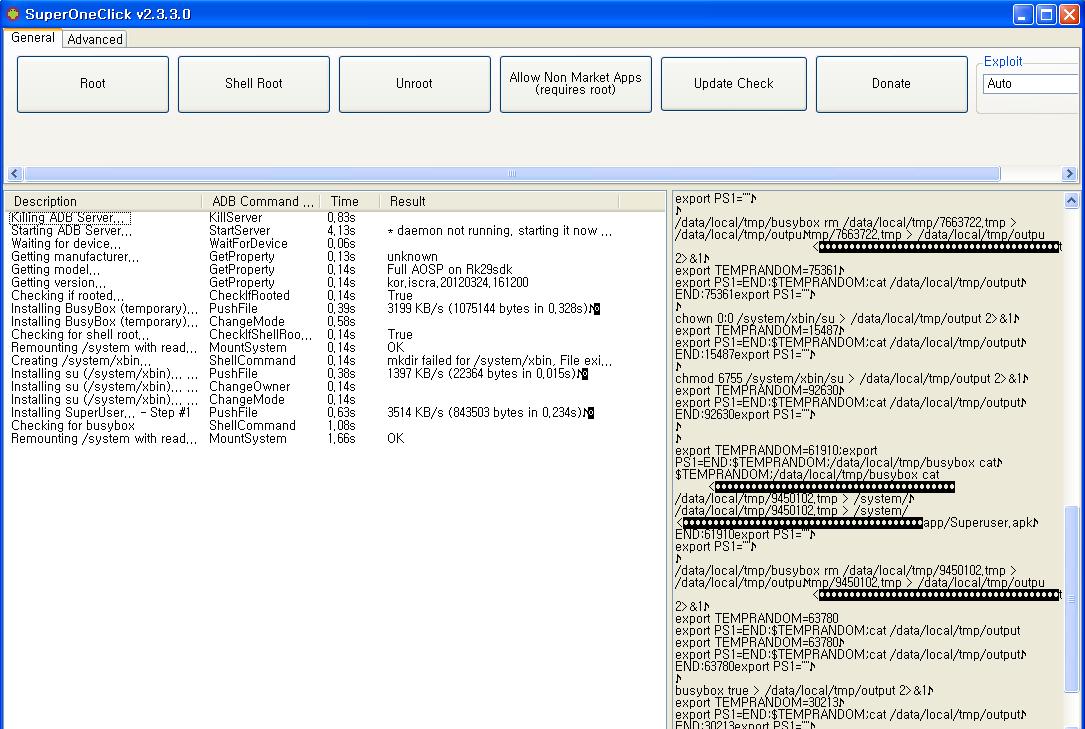Image resolution: width=1085 pixels, height=729 pixels.
Task: Click the horizontal scrollbar left arrow
Action: tap(15, 174)
